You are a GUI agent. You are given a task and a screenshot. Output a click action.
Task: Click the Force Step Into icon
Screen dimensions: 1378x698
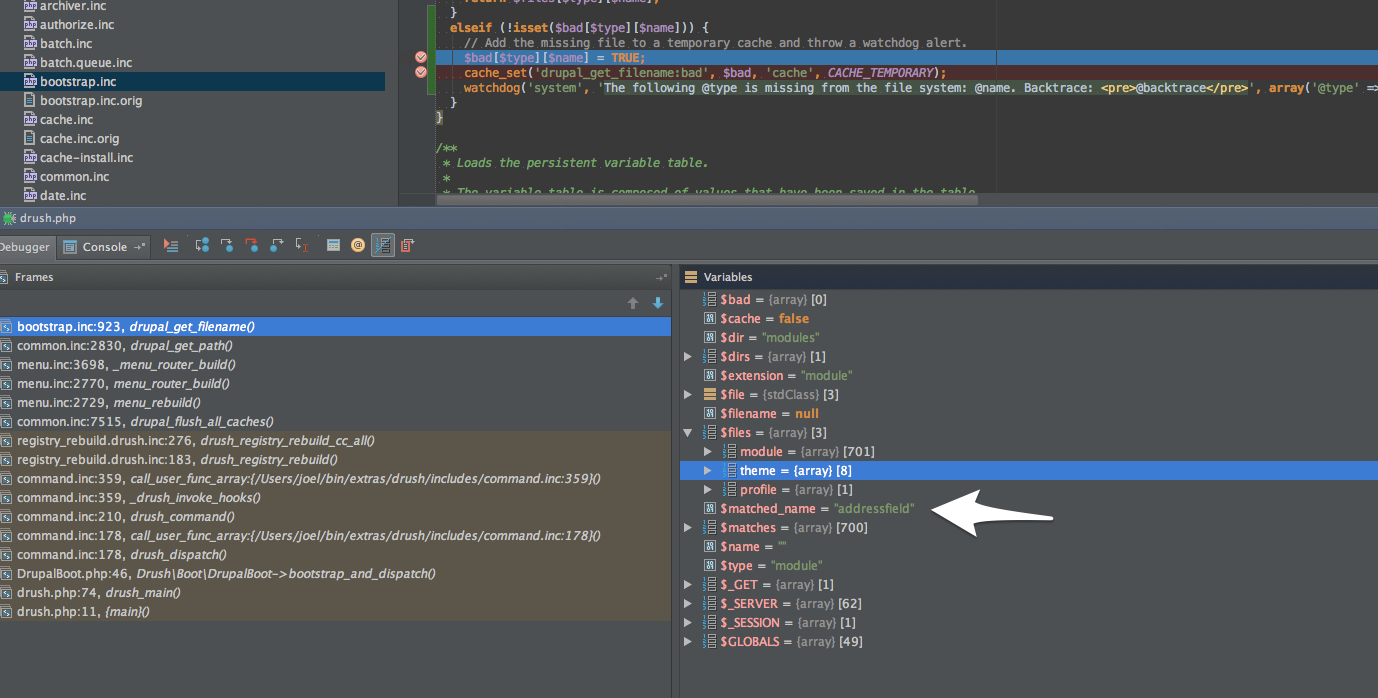point(252,245)
